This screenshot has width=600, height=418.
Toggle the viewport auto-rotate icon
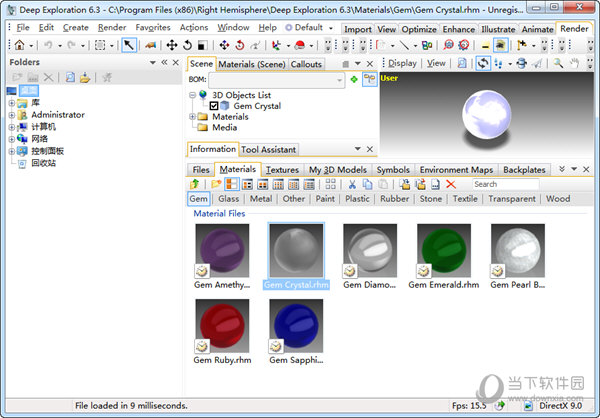[483, 64]
